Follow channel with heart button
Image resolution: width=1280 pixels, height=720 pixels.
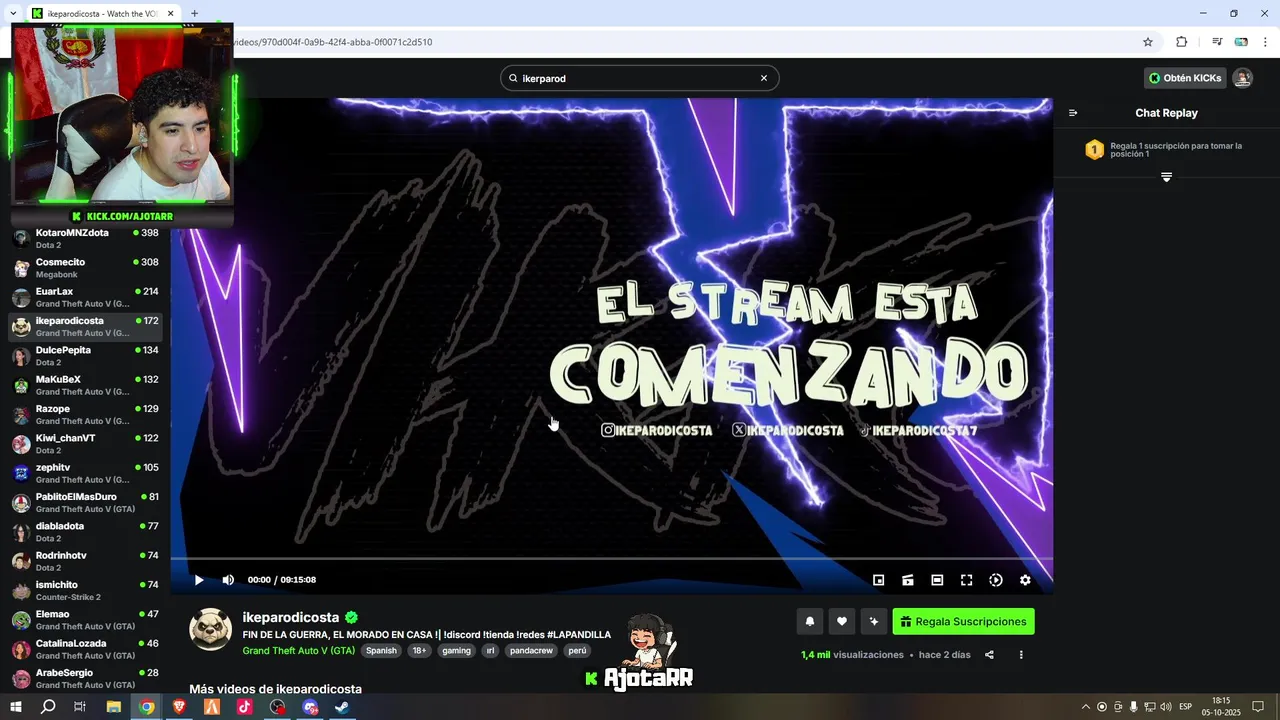pyautogui.click(x=842, y=621)
